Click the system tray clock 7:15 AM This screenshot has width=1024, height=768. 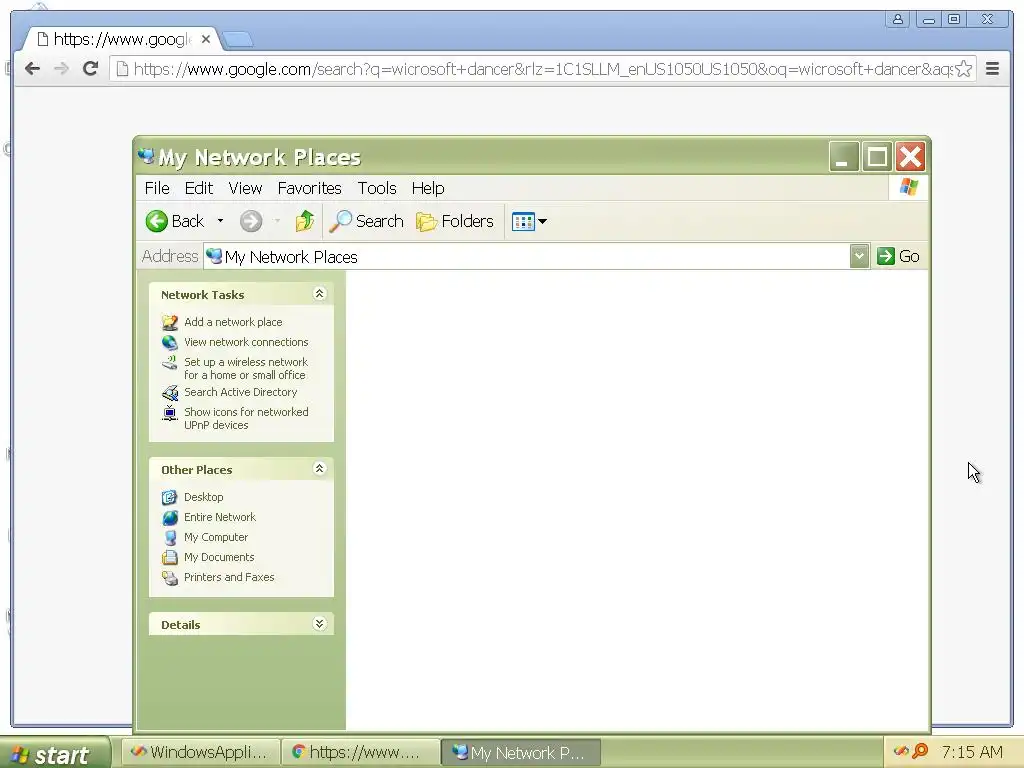click(972, 752)
